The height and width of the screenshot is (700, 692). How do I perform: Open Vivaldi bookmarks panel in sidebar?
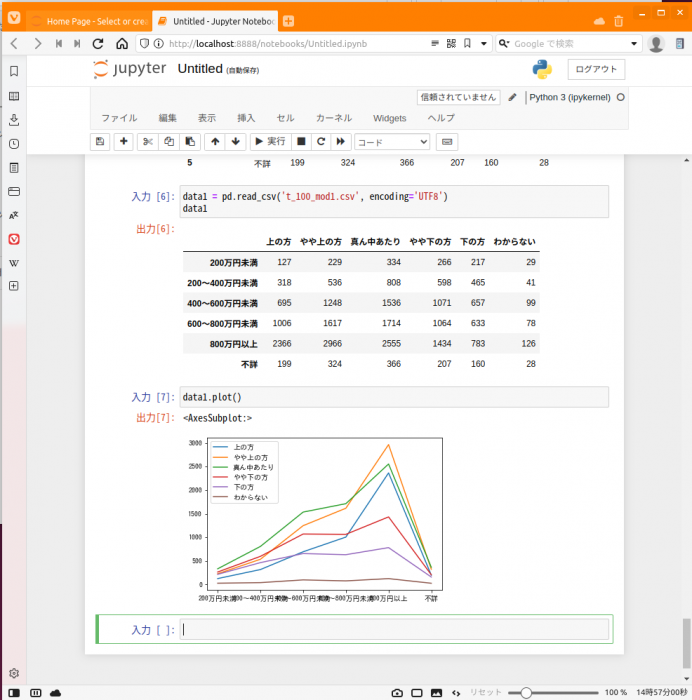pyautogui.click(x=14, y=71)
